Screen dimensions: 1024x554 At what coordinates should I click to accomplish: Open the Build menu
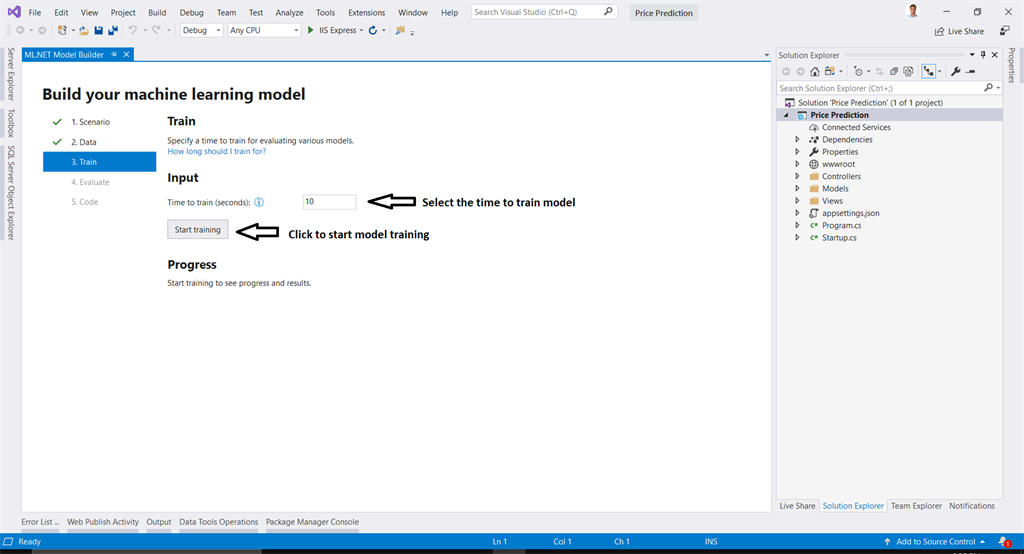(157, 12)
